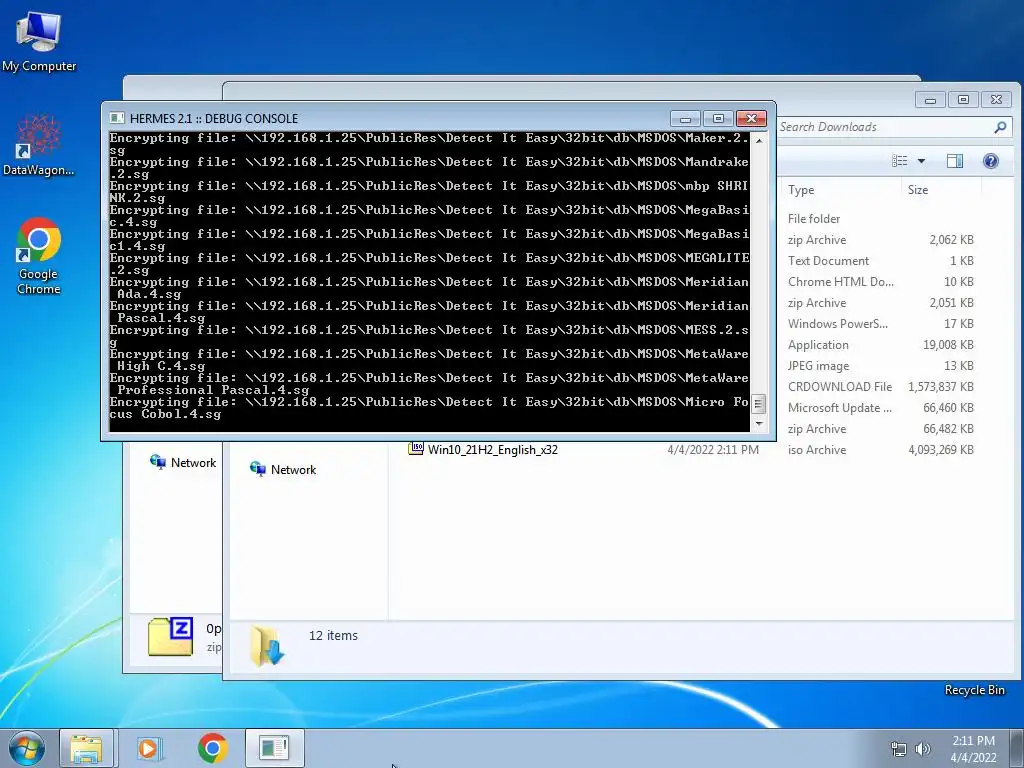The height and width of the screenshot is (768, 1024).
Task: Click the Downloads folder icon in details pane
Action: point(267,645)
